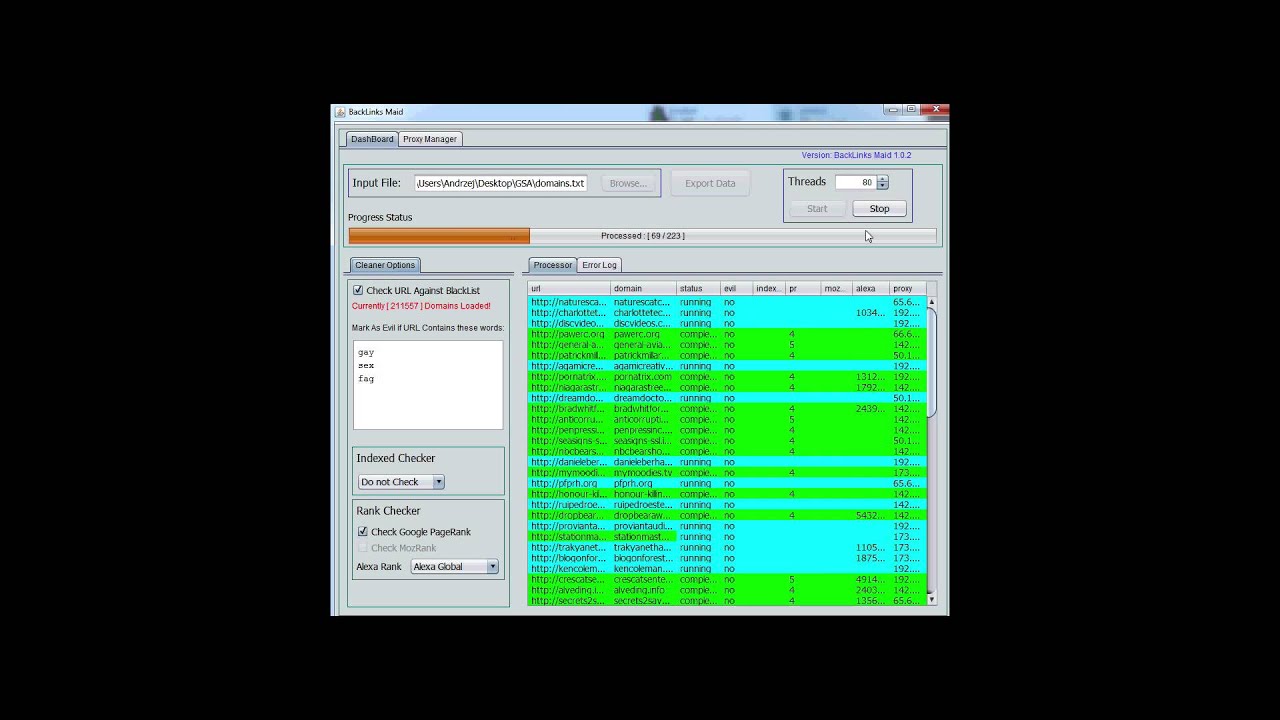Sort by the domain column header
This screenshot has width=1280, height=720.
643,289
